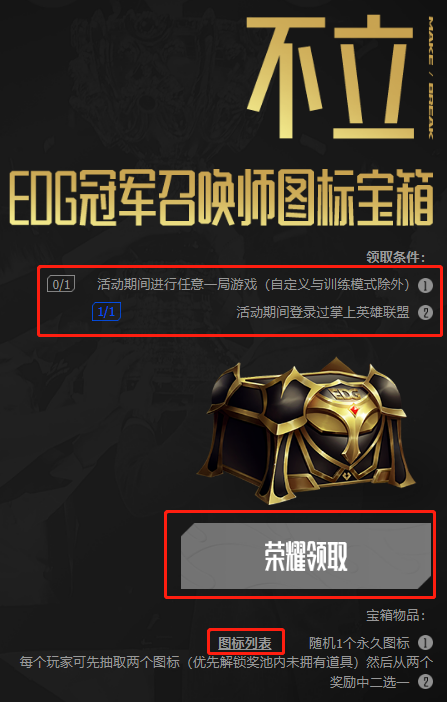Viewport: 447px width, 702px height.
Task: Click the EDG logo on the chest lid
Action: [x=346, y=394]
